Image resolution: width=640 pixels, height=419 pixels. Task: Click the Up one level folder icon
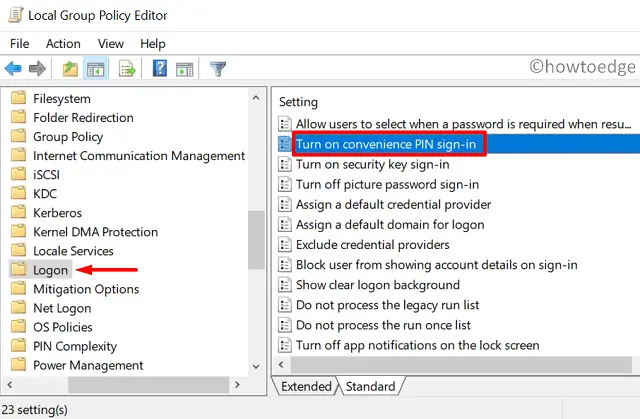click(70, 69)
